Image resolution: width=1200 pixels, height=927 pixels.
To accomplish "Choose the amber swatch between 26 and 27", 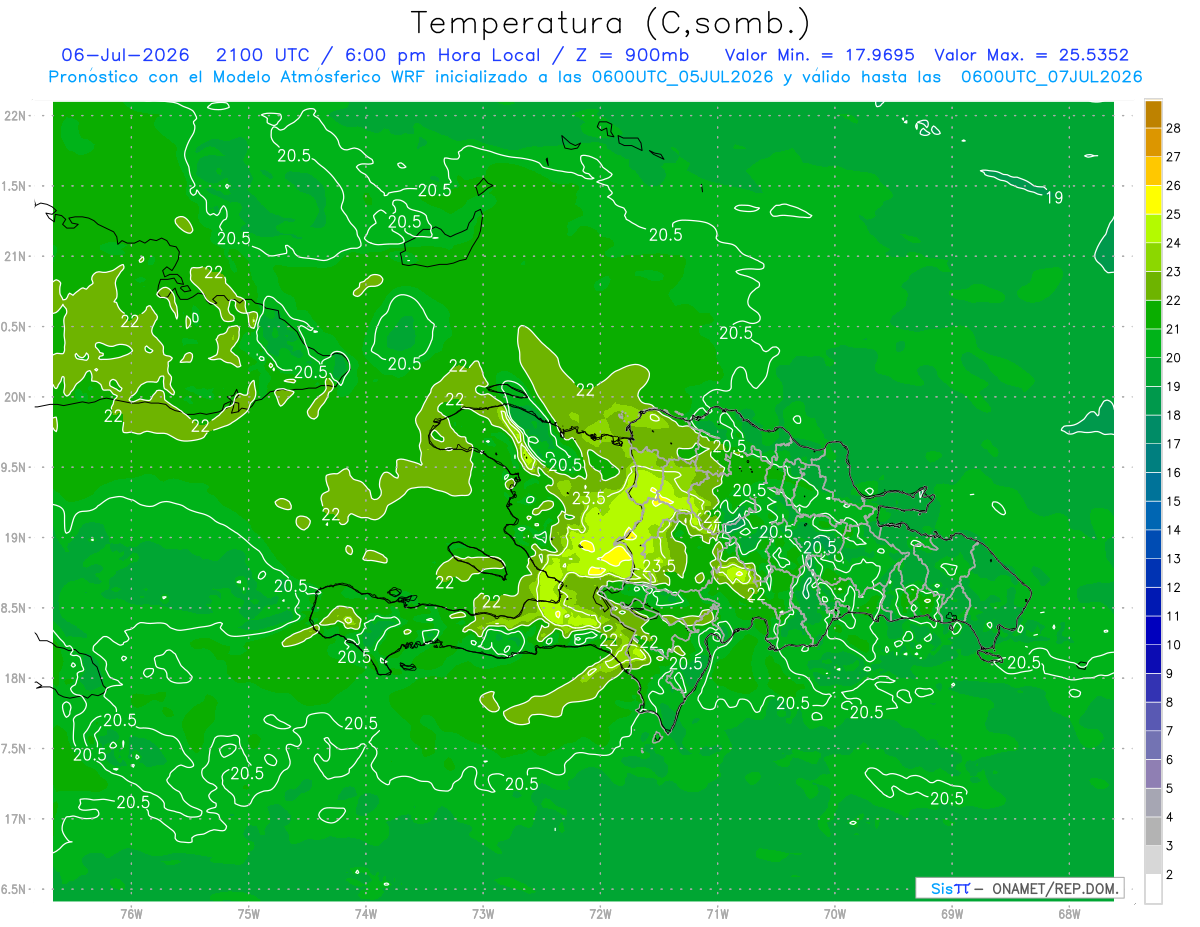I will 1153,172.
